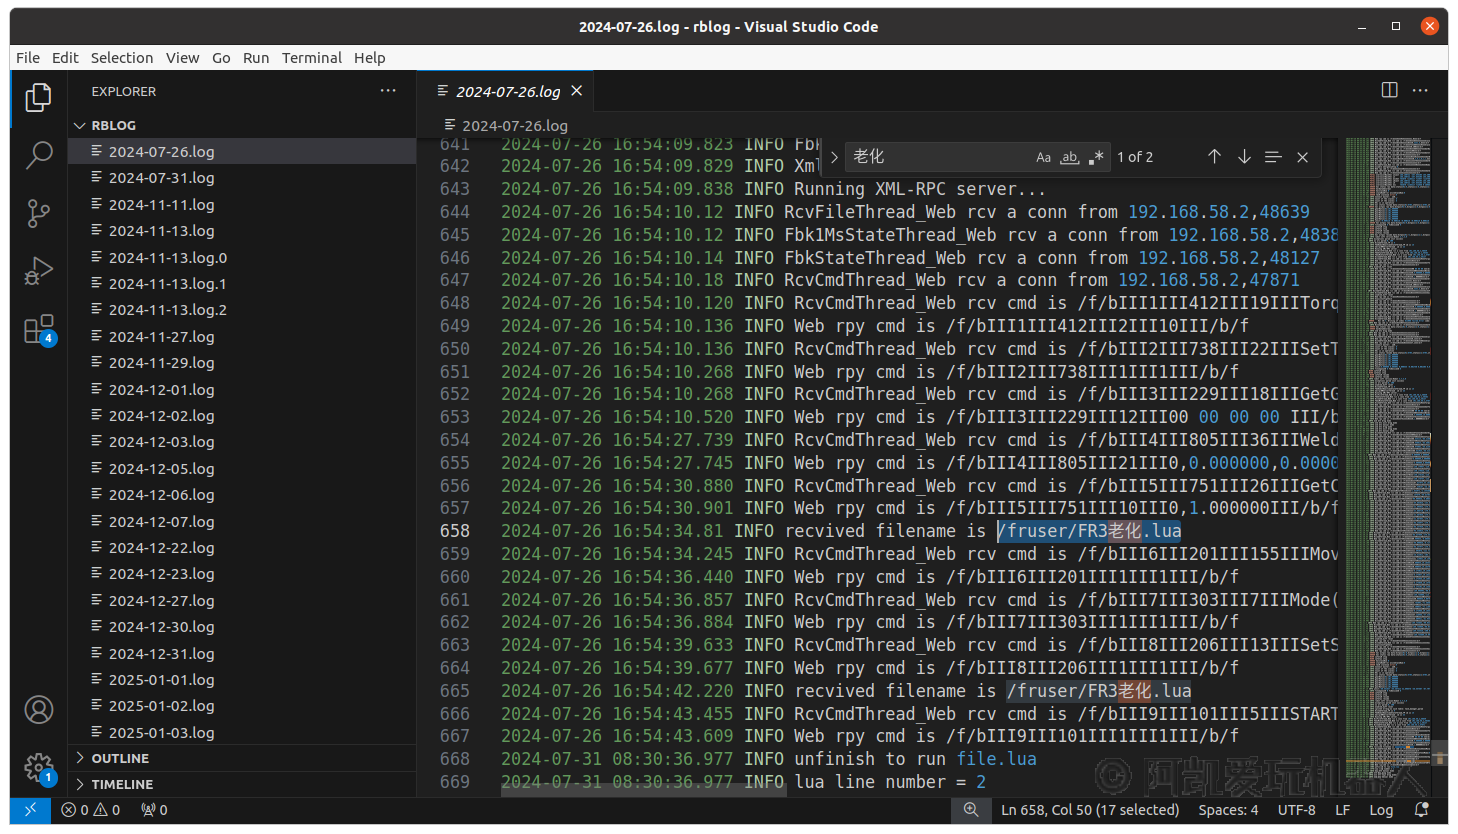The width and height of the screenshot is (1458, 834).
Task: Toggle Match Case in find widget
Action: pos(1043,157)
